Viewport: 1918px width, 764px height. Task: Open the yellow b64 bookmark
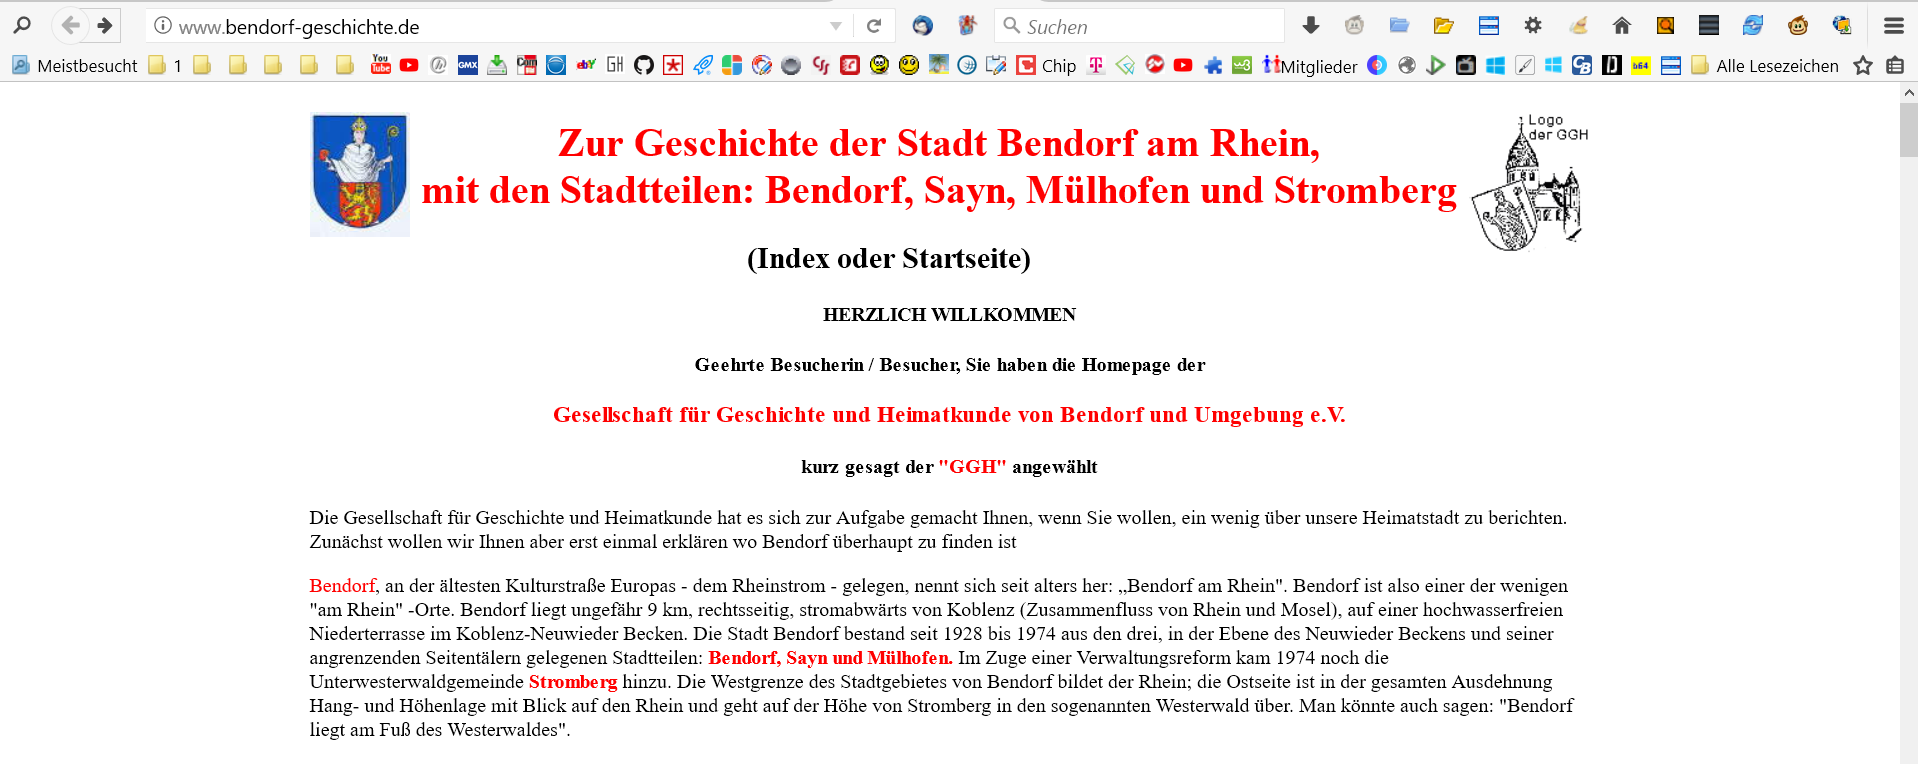coord(1641,65)
